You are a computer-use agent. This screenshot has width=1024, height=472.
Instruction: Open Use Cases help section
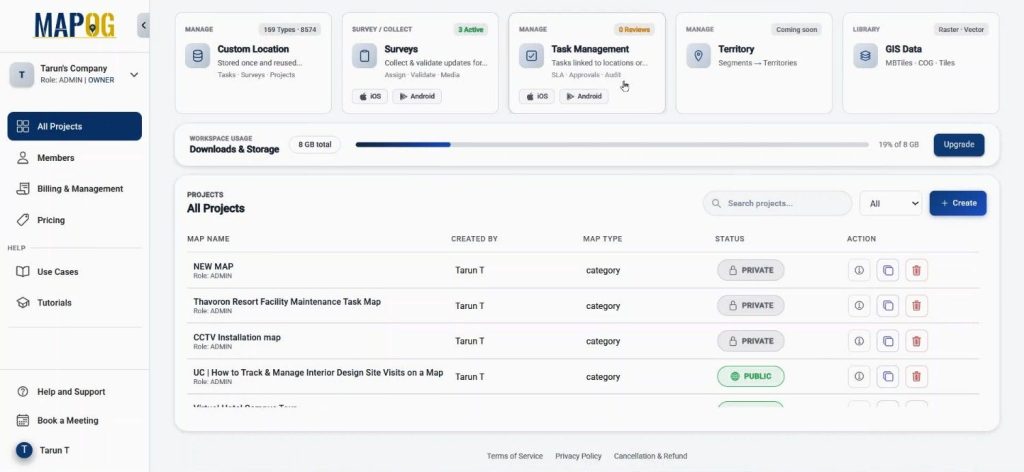click(74, 272)
